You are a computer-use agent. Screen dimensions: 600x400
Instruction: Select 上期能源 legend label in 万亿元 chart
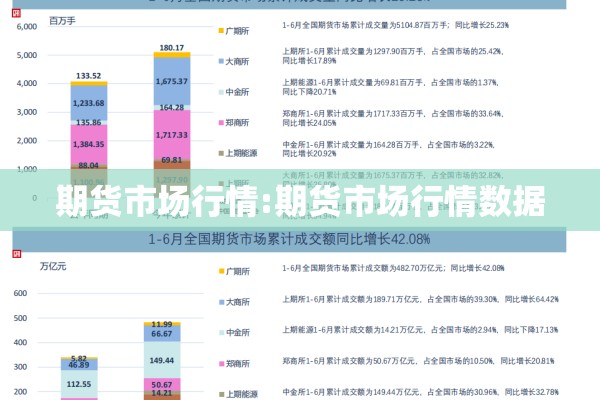(242, 394)
